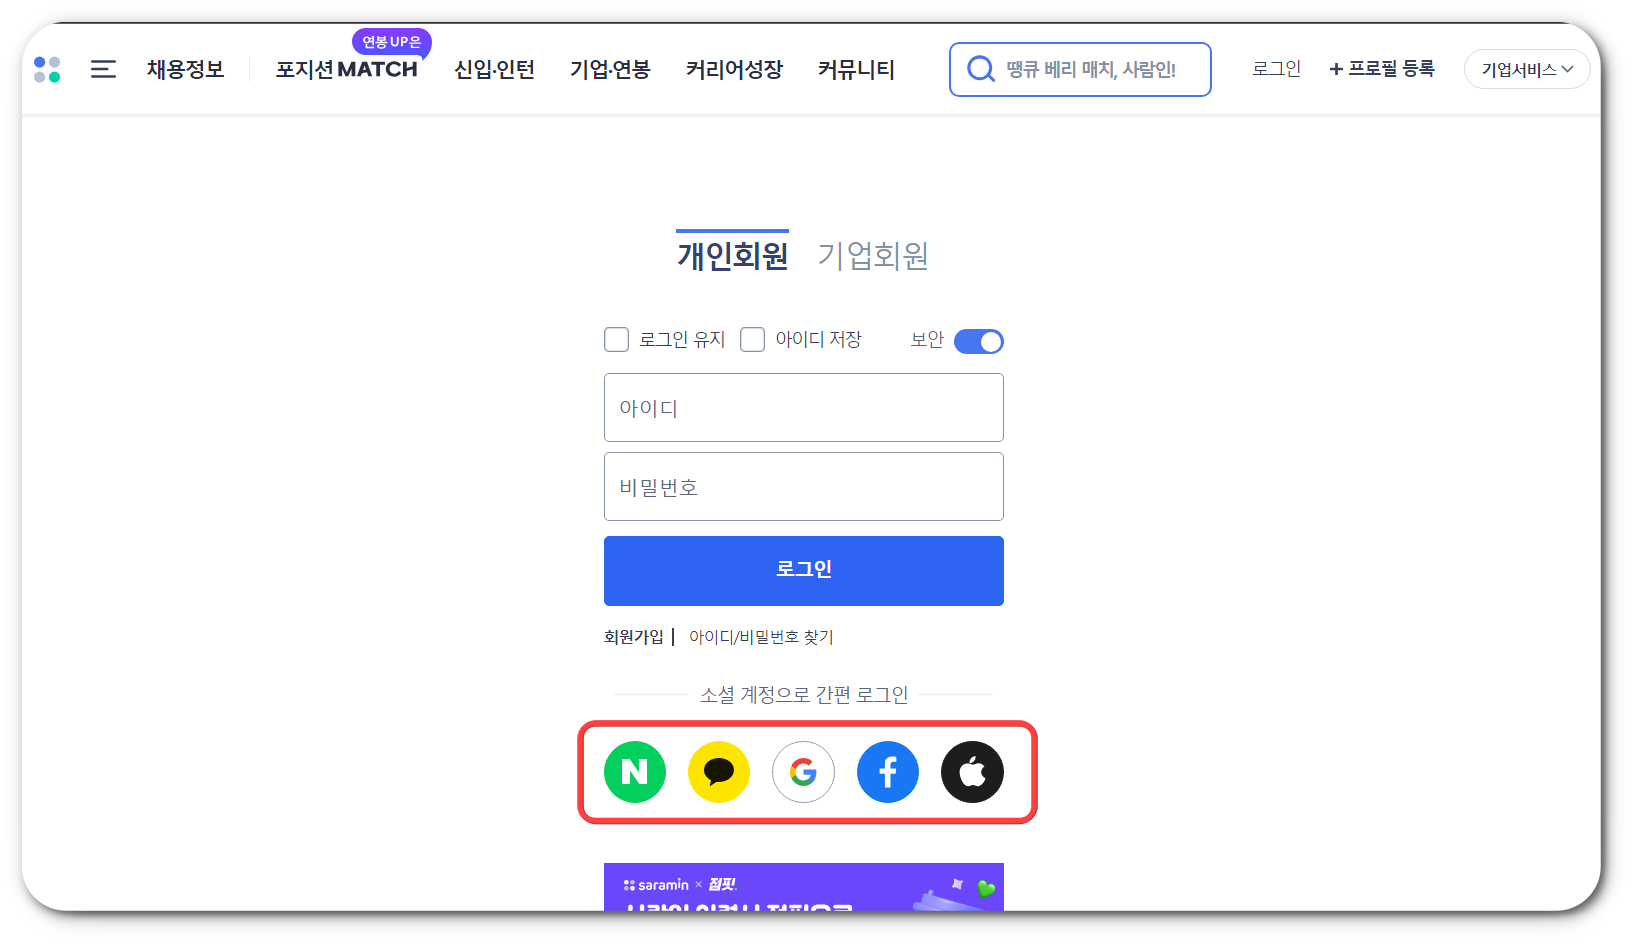Disable the 보안 security toggle

[x=978, y=341]
